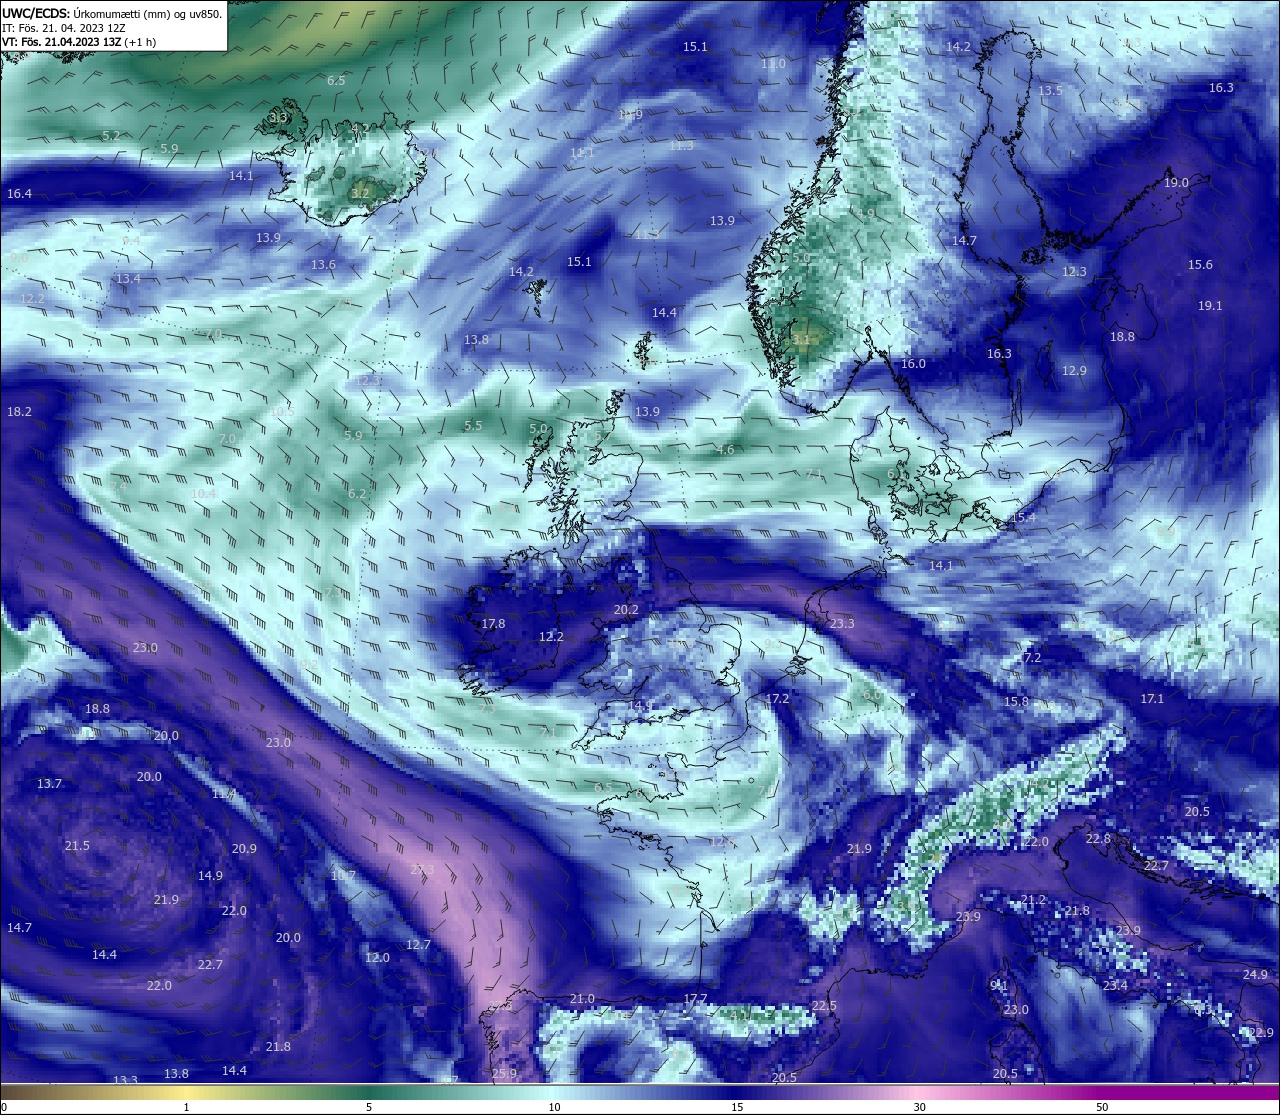This screenshot has width=1280, height=1115.
Task: Click the map value 13.5
Action: point(1050,90)
